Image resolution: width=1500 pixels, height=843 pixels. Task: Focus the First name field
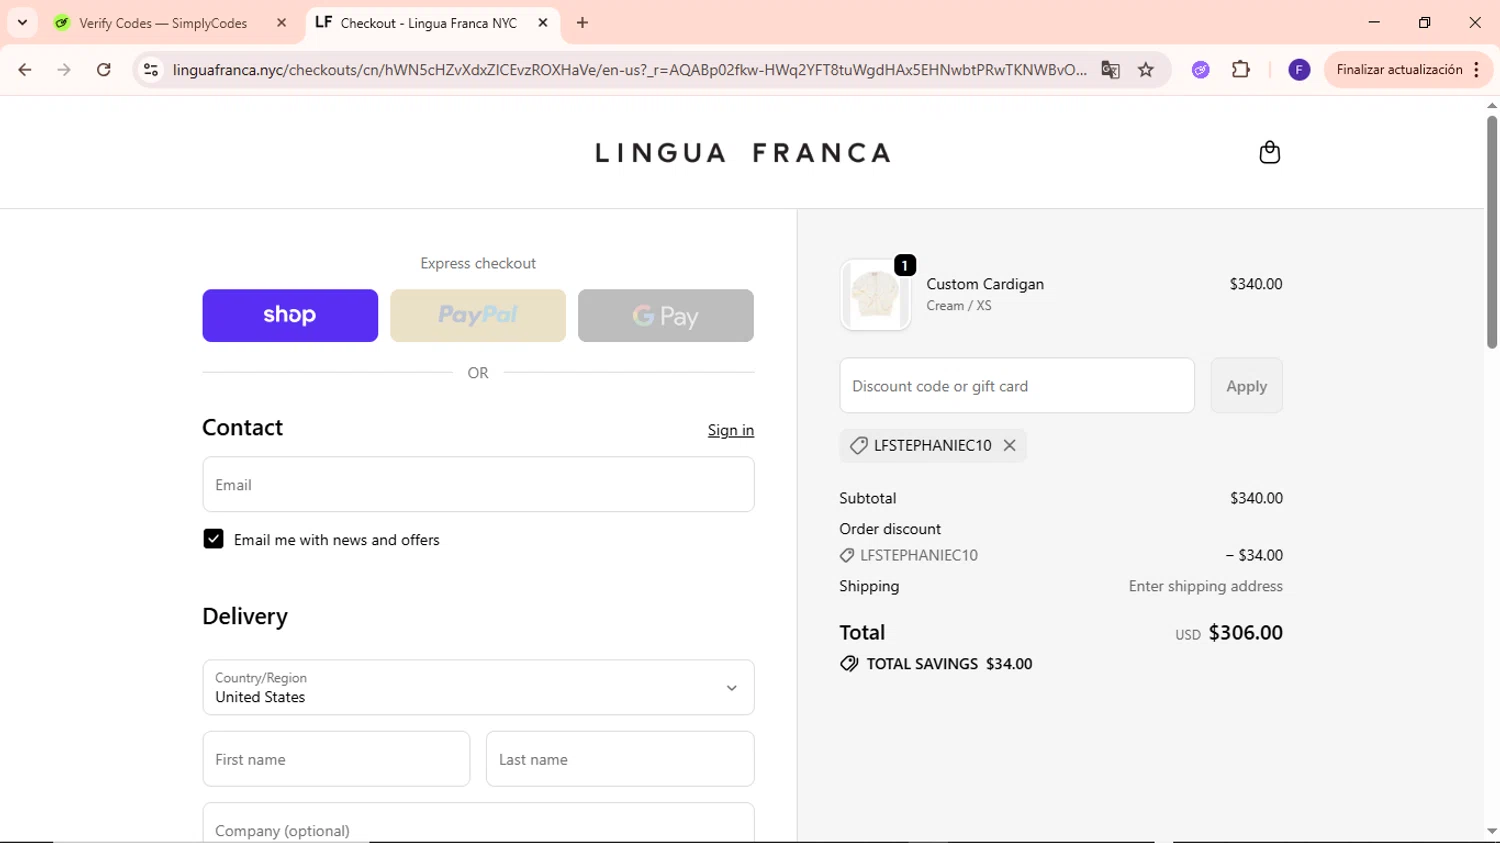tap(336, 759)
